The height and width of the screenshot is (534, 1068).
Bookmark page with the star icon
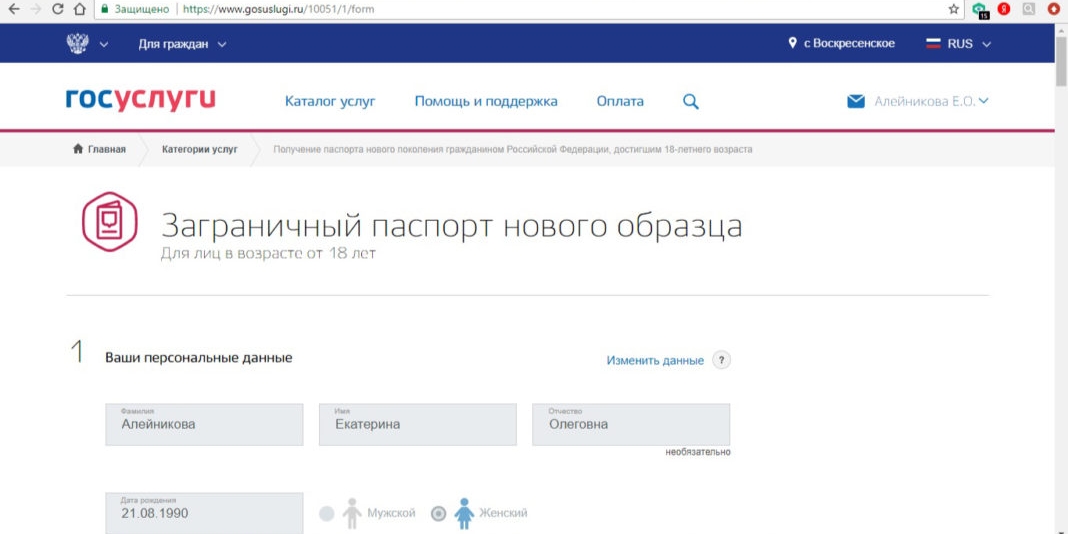(x=953, y=9)
